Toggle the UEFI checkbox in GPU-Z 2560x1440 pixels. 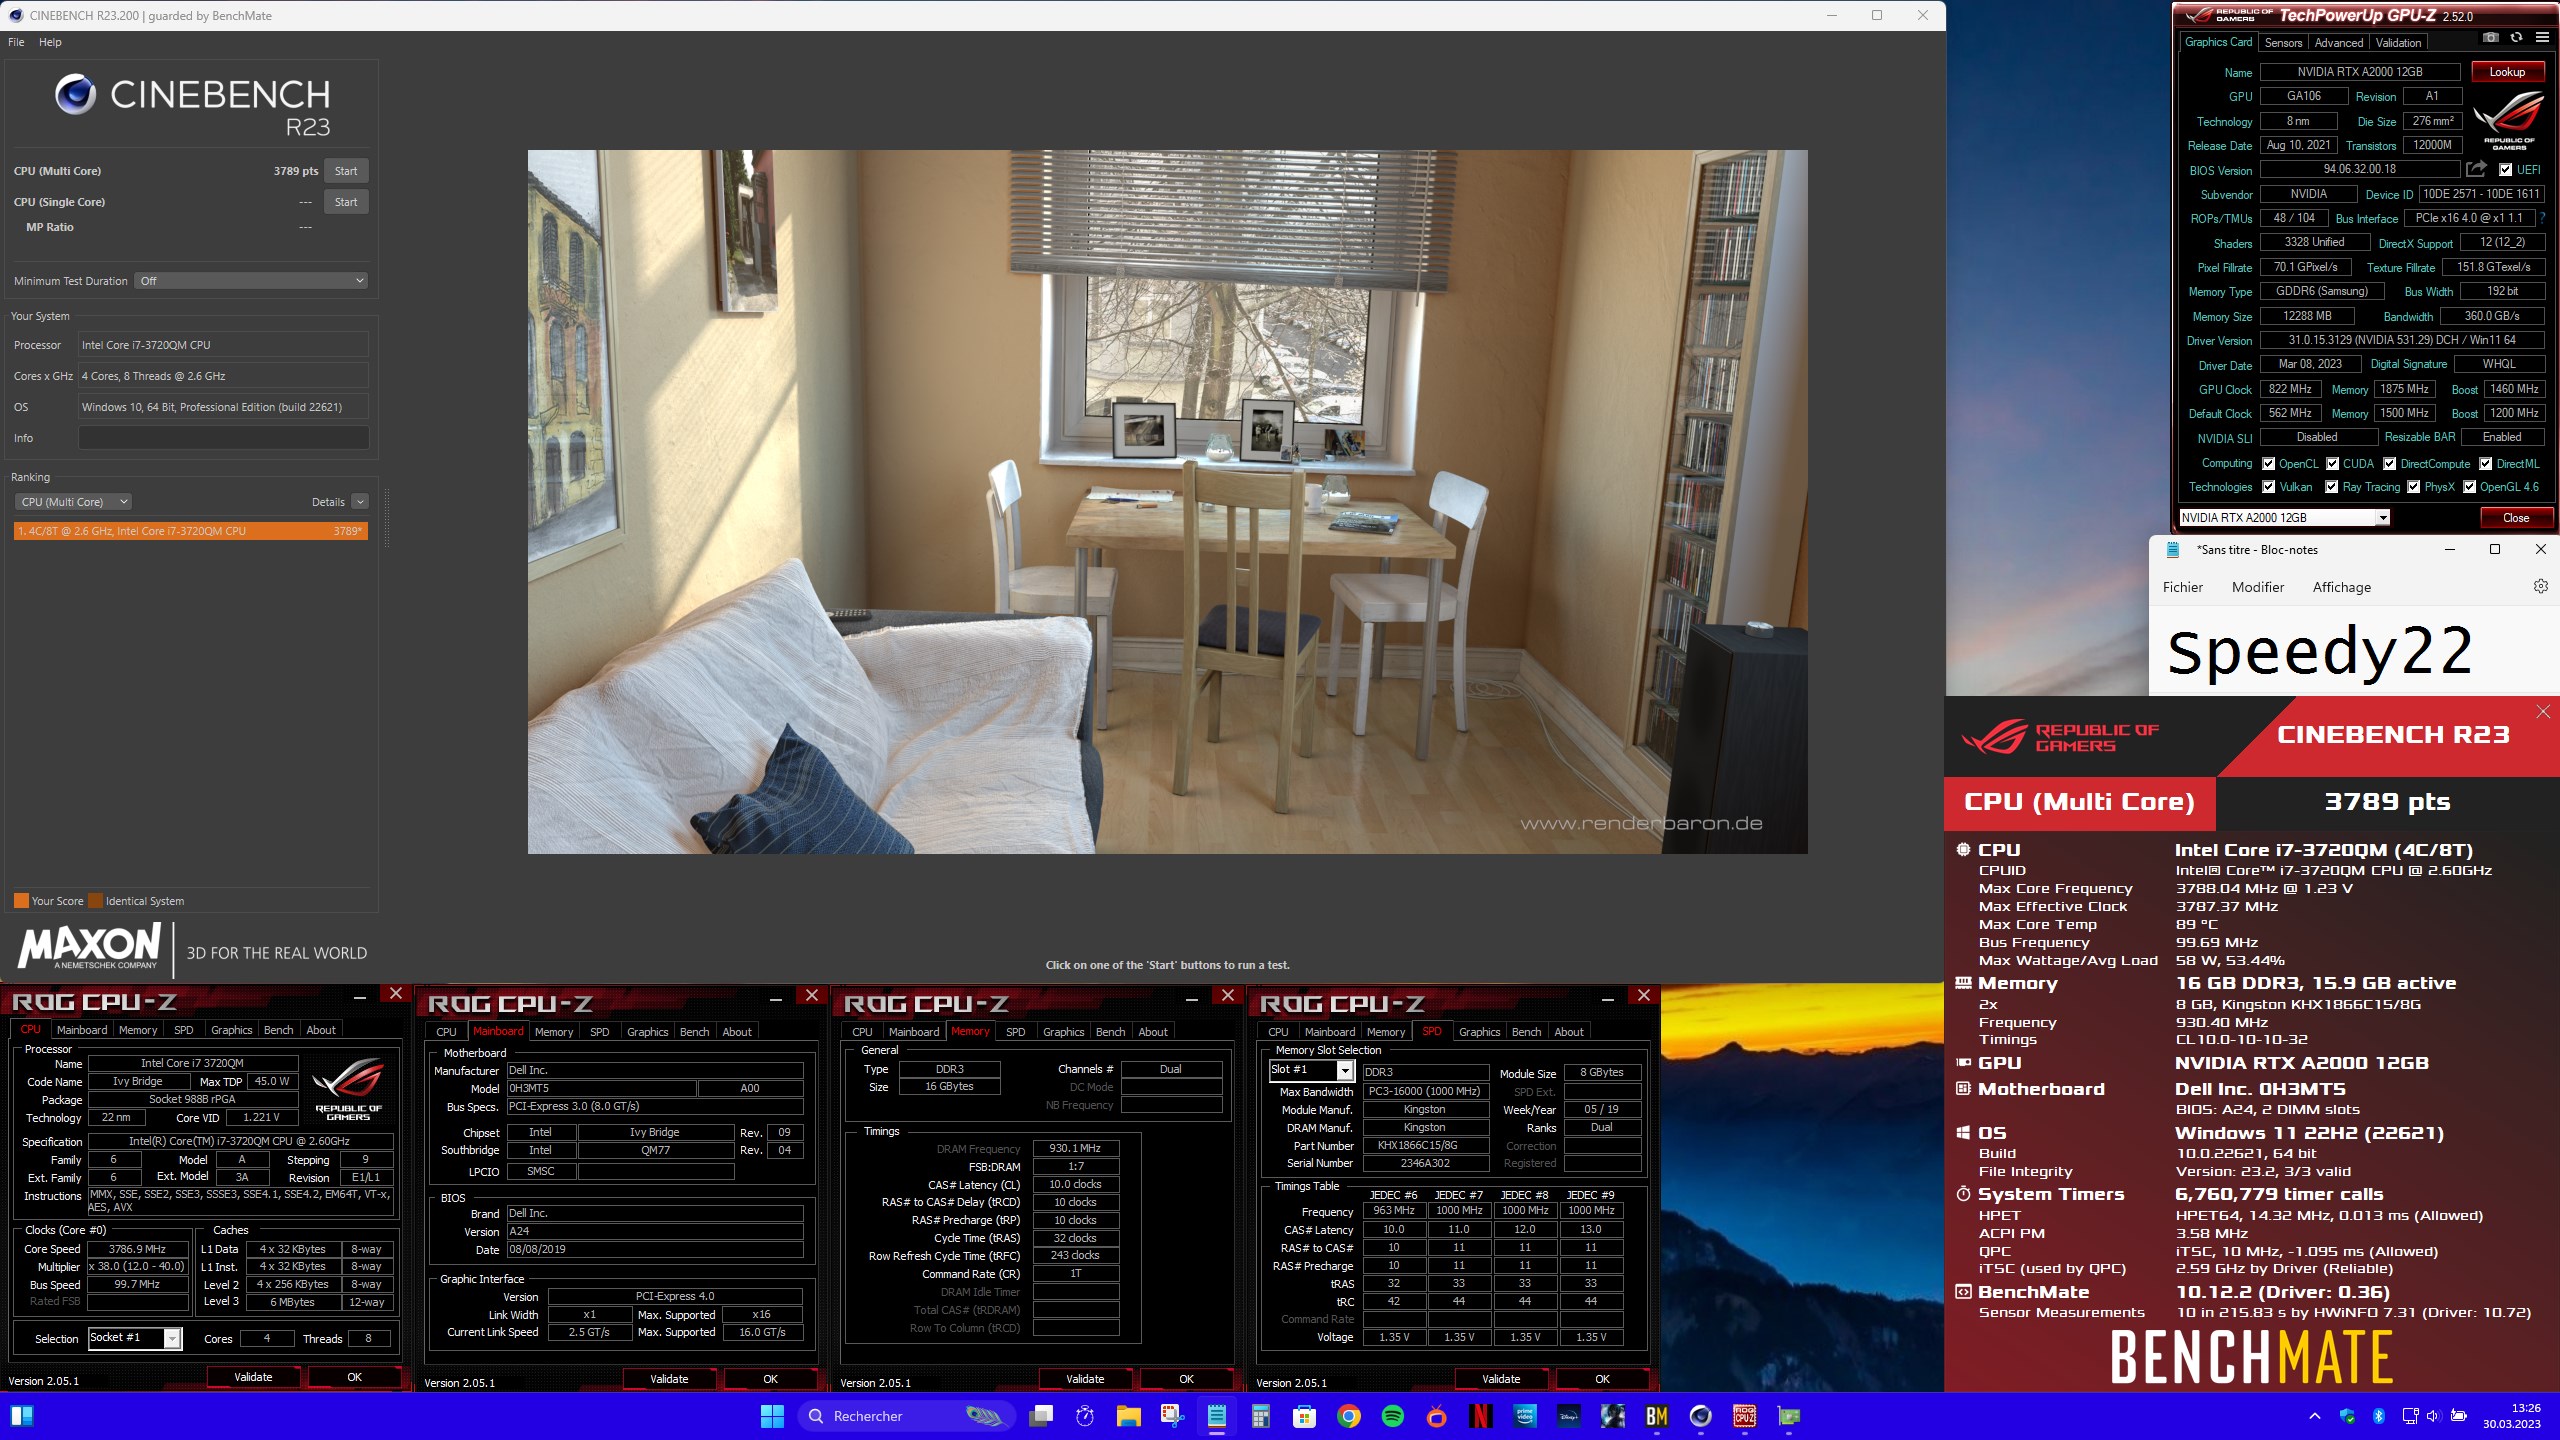(x=2505, y=170)
